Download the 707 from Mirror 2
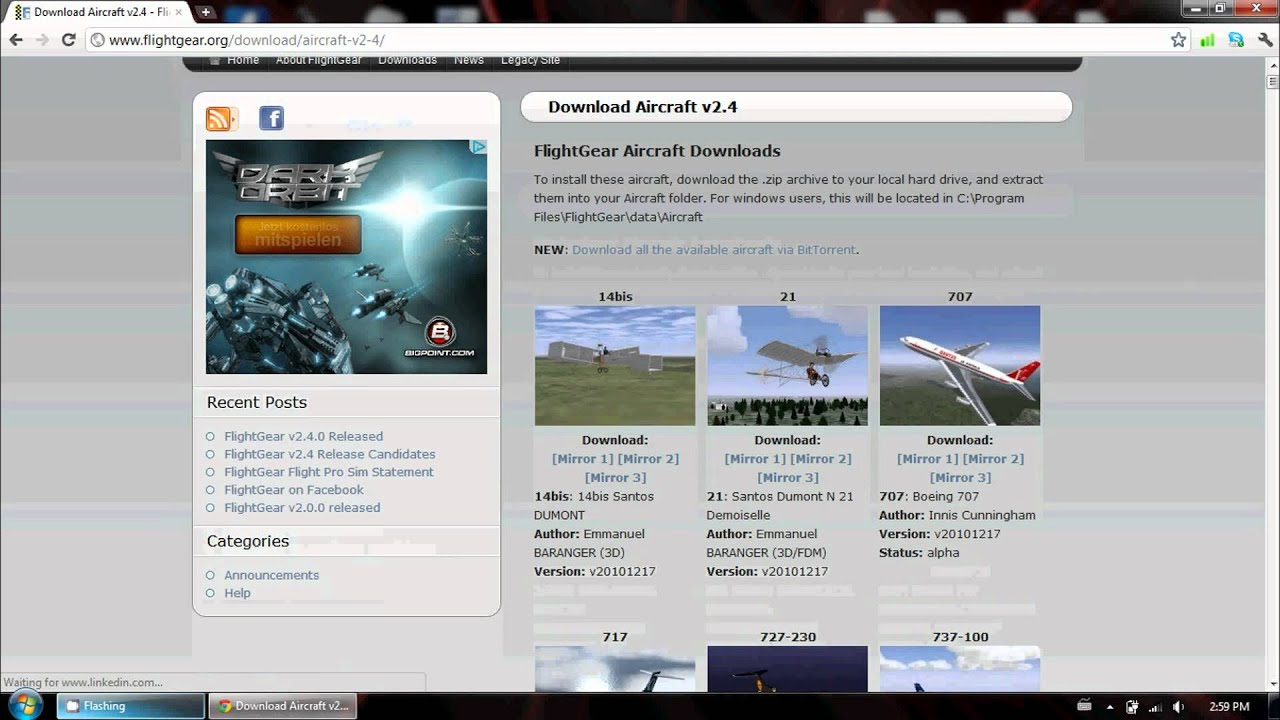 pyautogui.click(x=993, y=459)
